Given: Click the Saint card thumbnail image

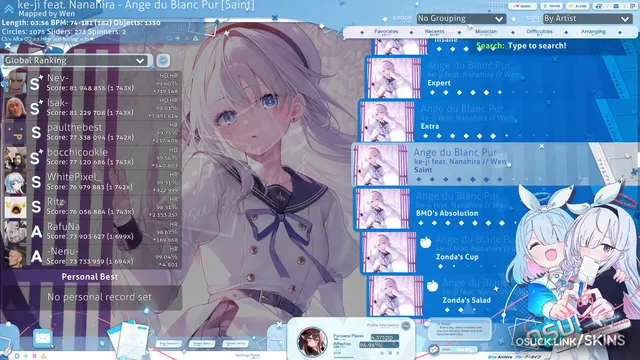Looking at the screenshot, I should point(381,165).
